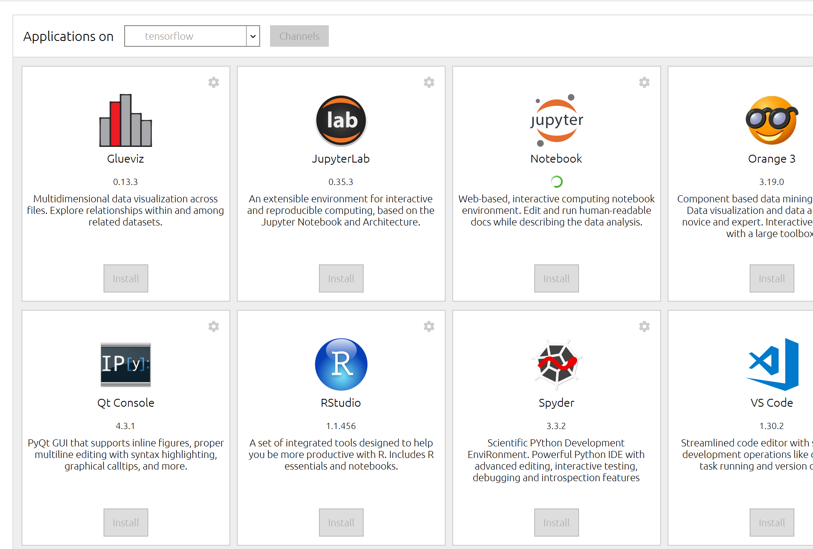Open gear menu on RStudio card
Screen dimensions: 813x549
429,327
